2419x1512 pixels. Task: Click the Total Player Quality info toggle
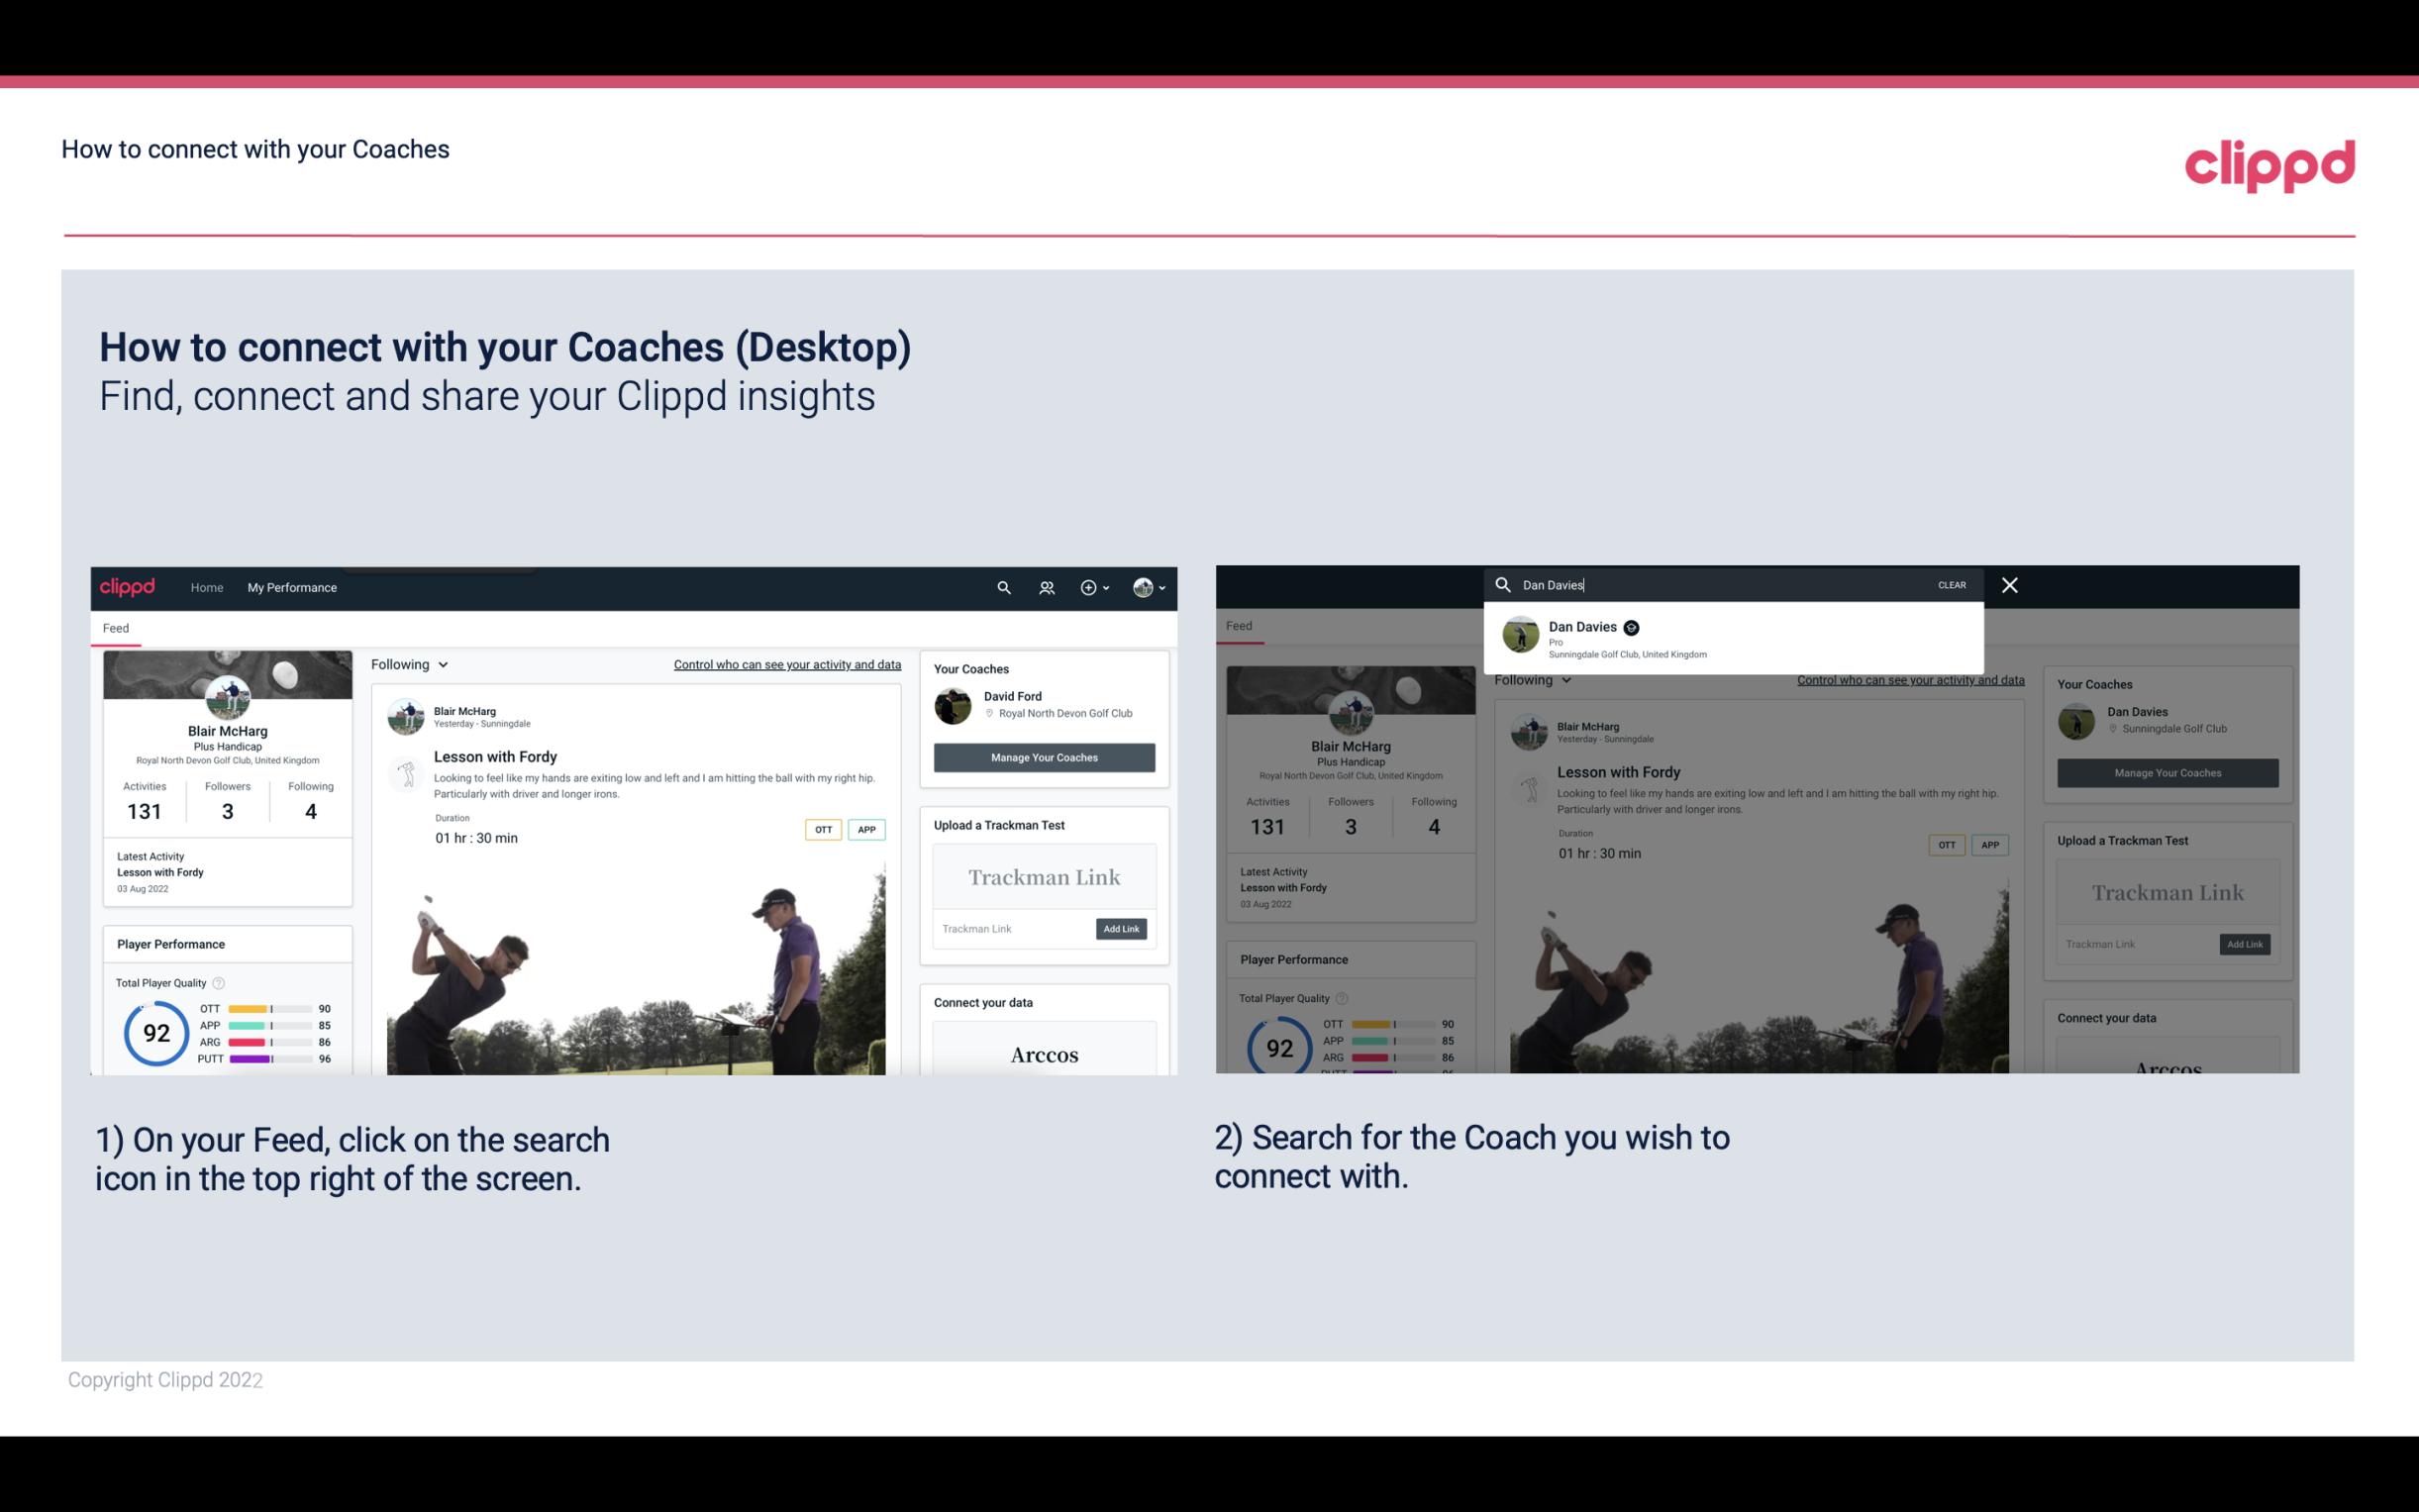218,980
